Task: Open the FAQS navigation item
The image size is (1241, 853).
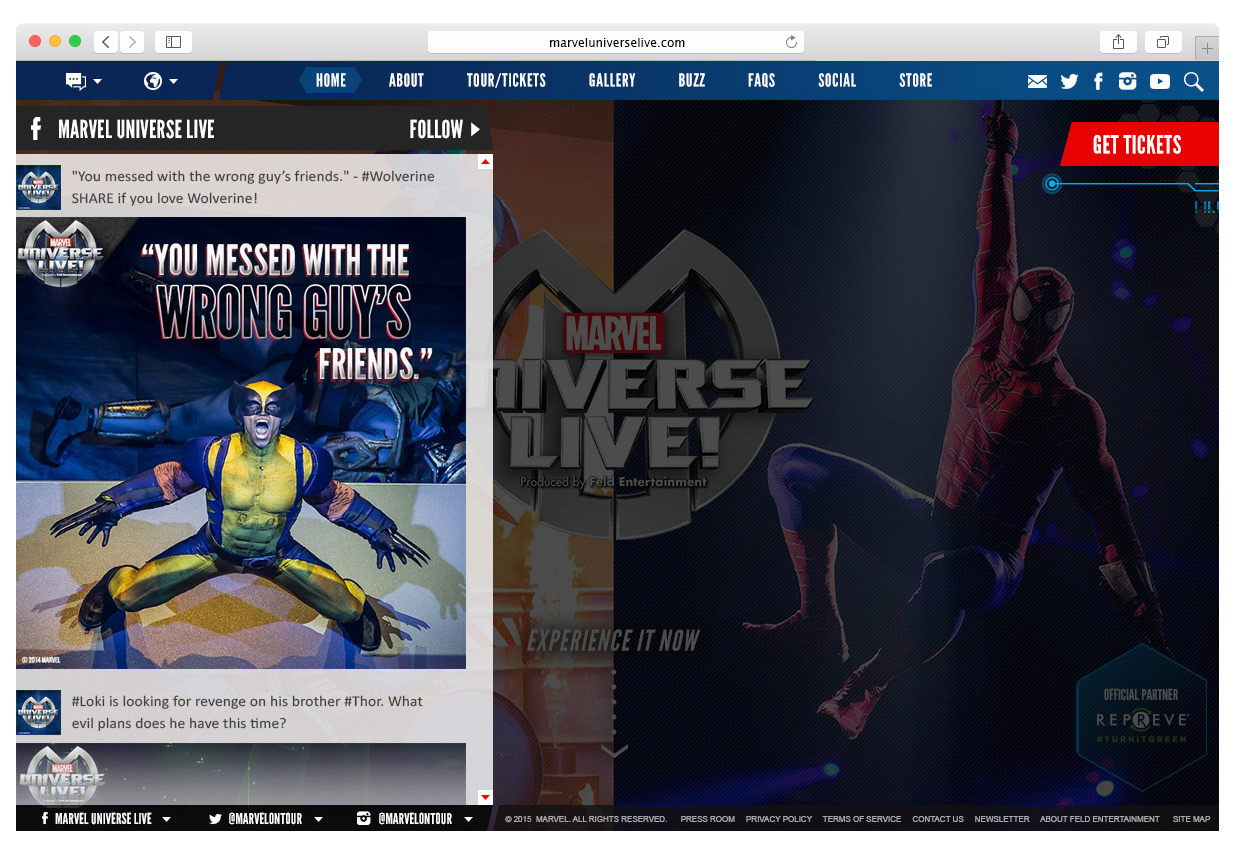Action: tap(761, 81)
